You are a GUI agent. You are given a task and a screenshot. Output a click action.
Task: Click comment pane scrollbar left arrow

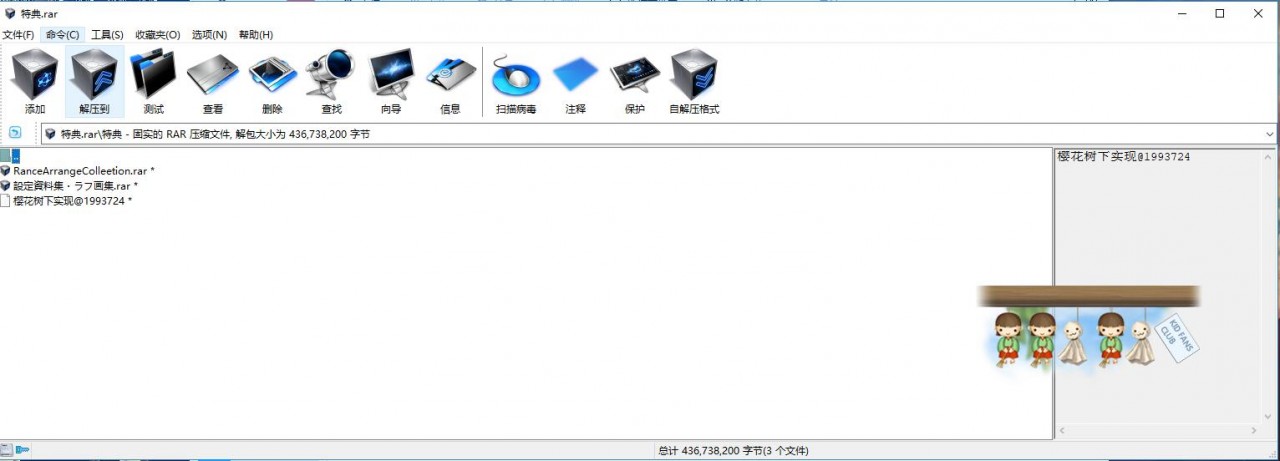(x=1063, y=431)
